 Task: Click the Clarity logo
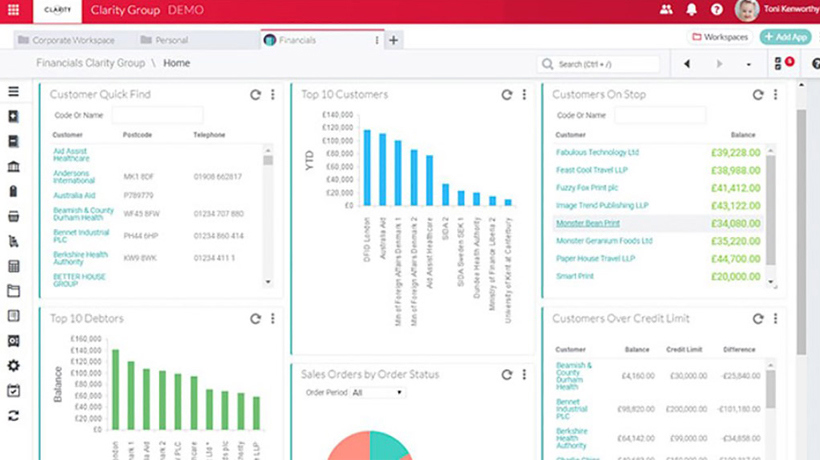point(58,10)
